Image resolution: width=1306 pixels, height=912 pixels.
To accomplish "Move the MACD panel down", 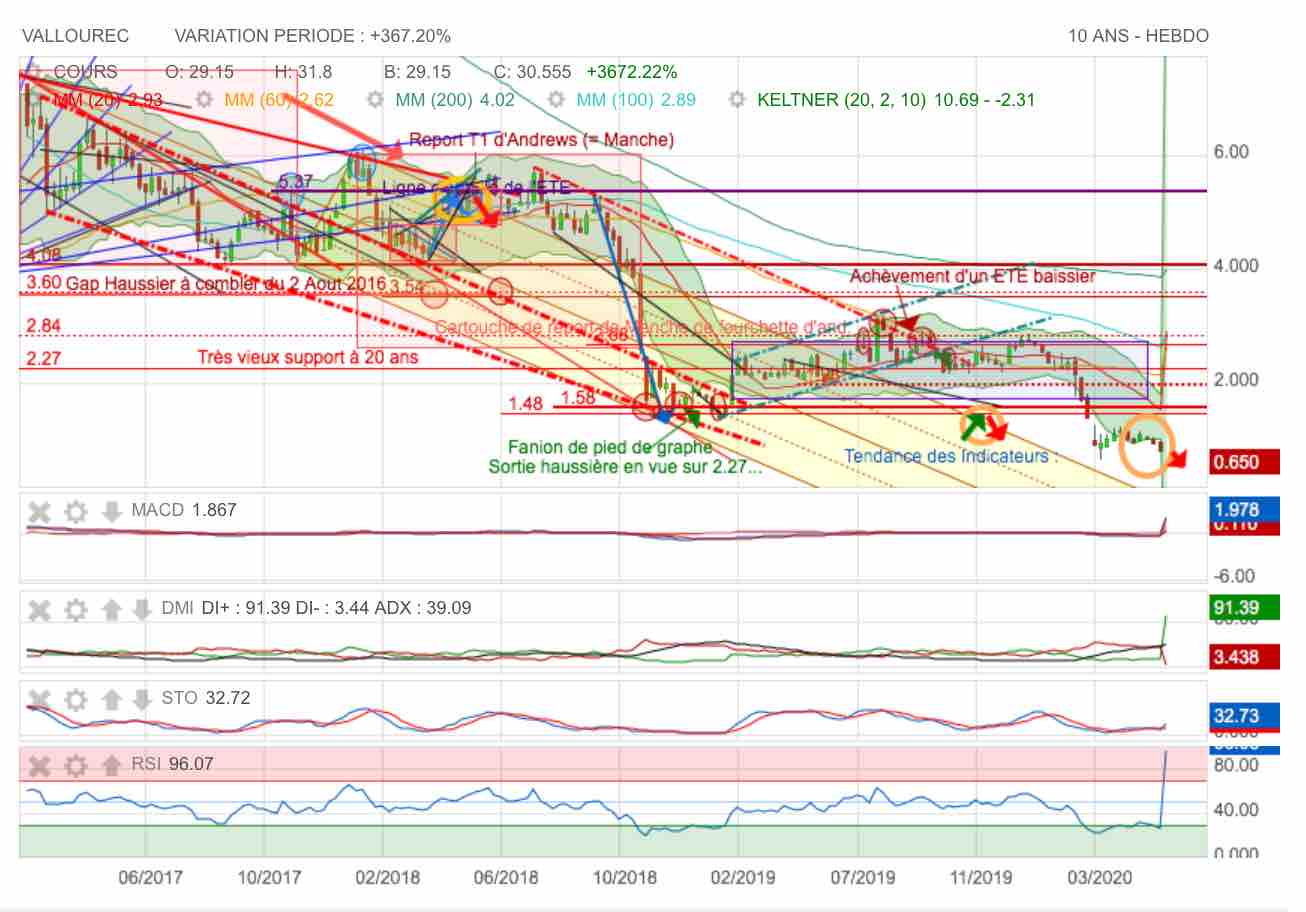I will pyautogui.click(x=112, y=512).
